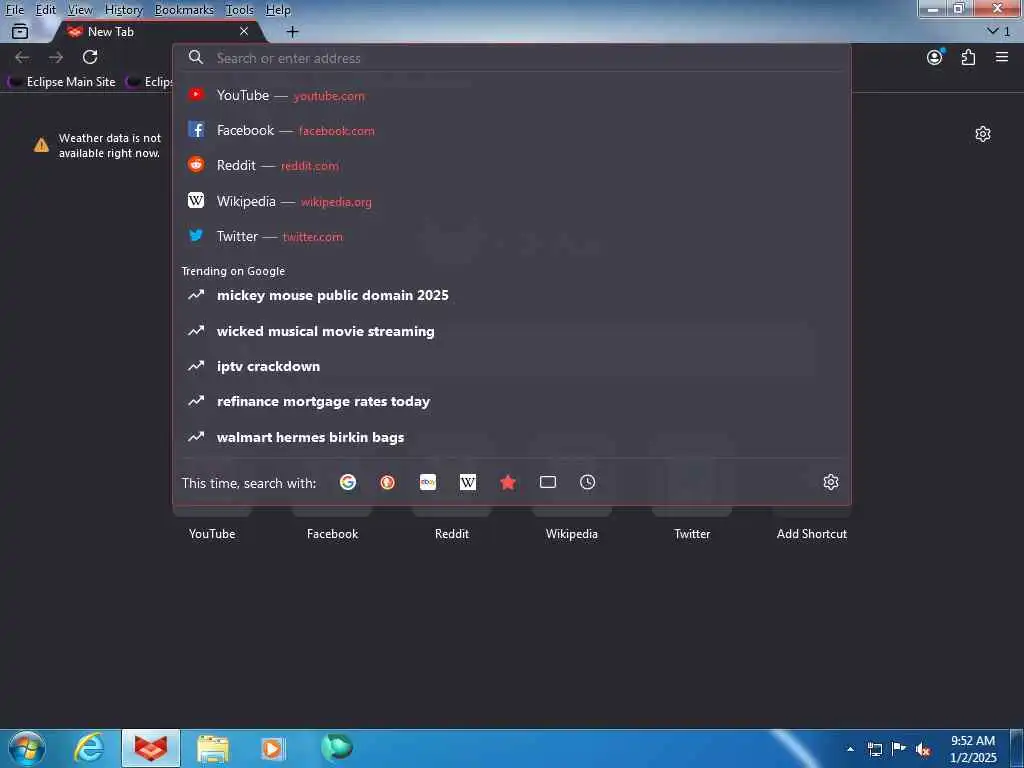Close the New Tab tab

tap(244, 31)
